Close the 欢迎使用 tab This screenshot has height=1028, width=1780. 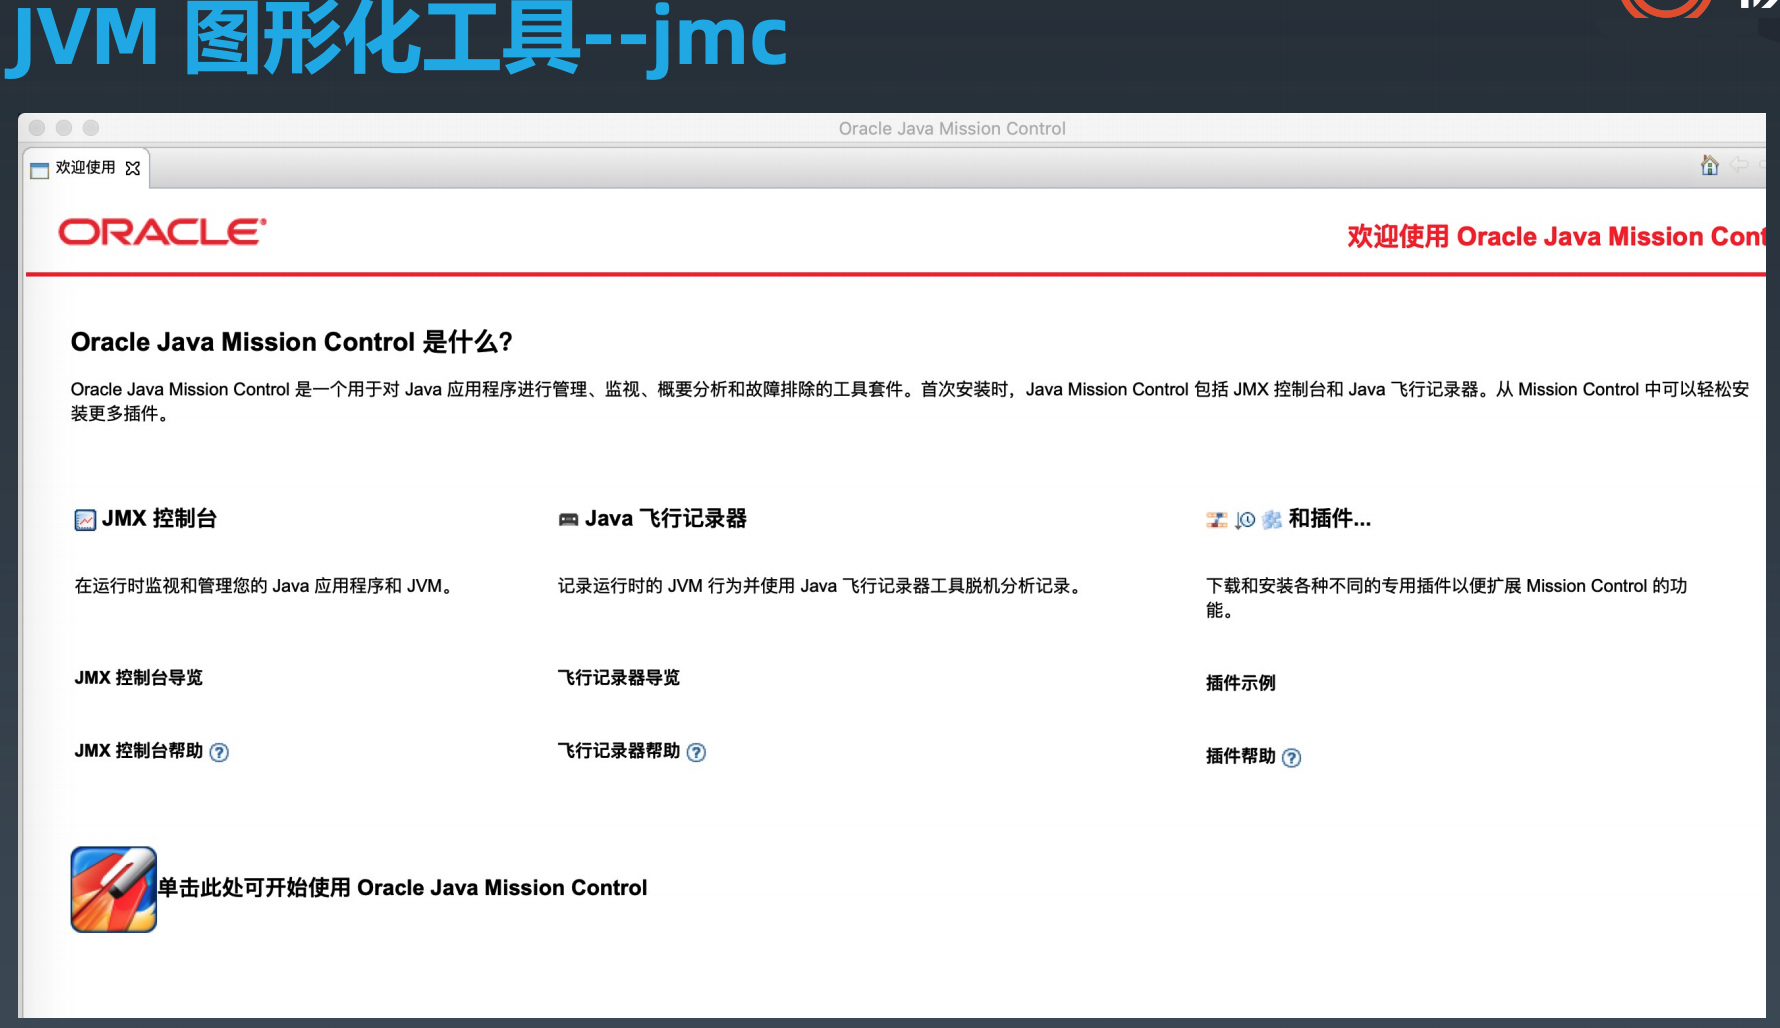tap(133, 169)
